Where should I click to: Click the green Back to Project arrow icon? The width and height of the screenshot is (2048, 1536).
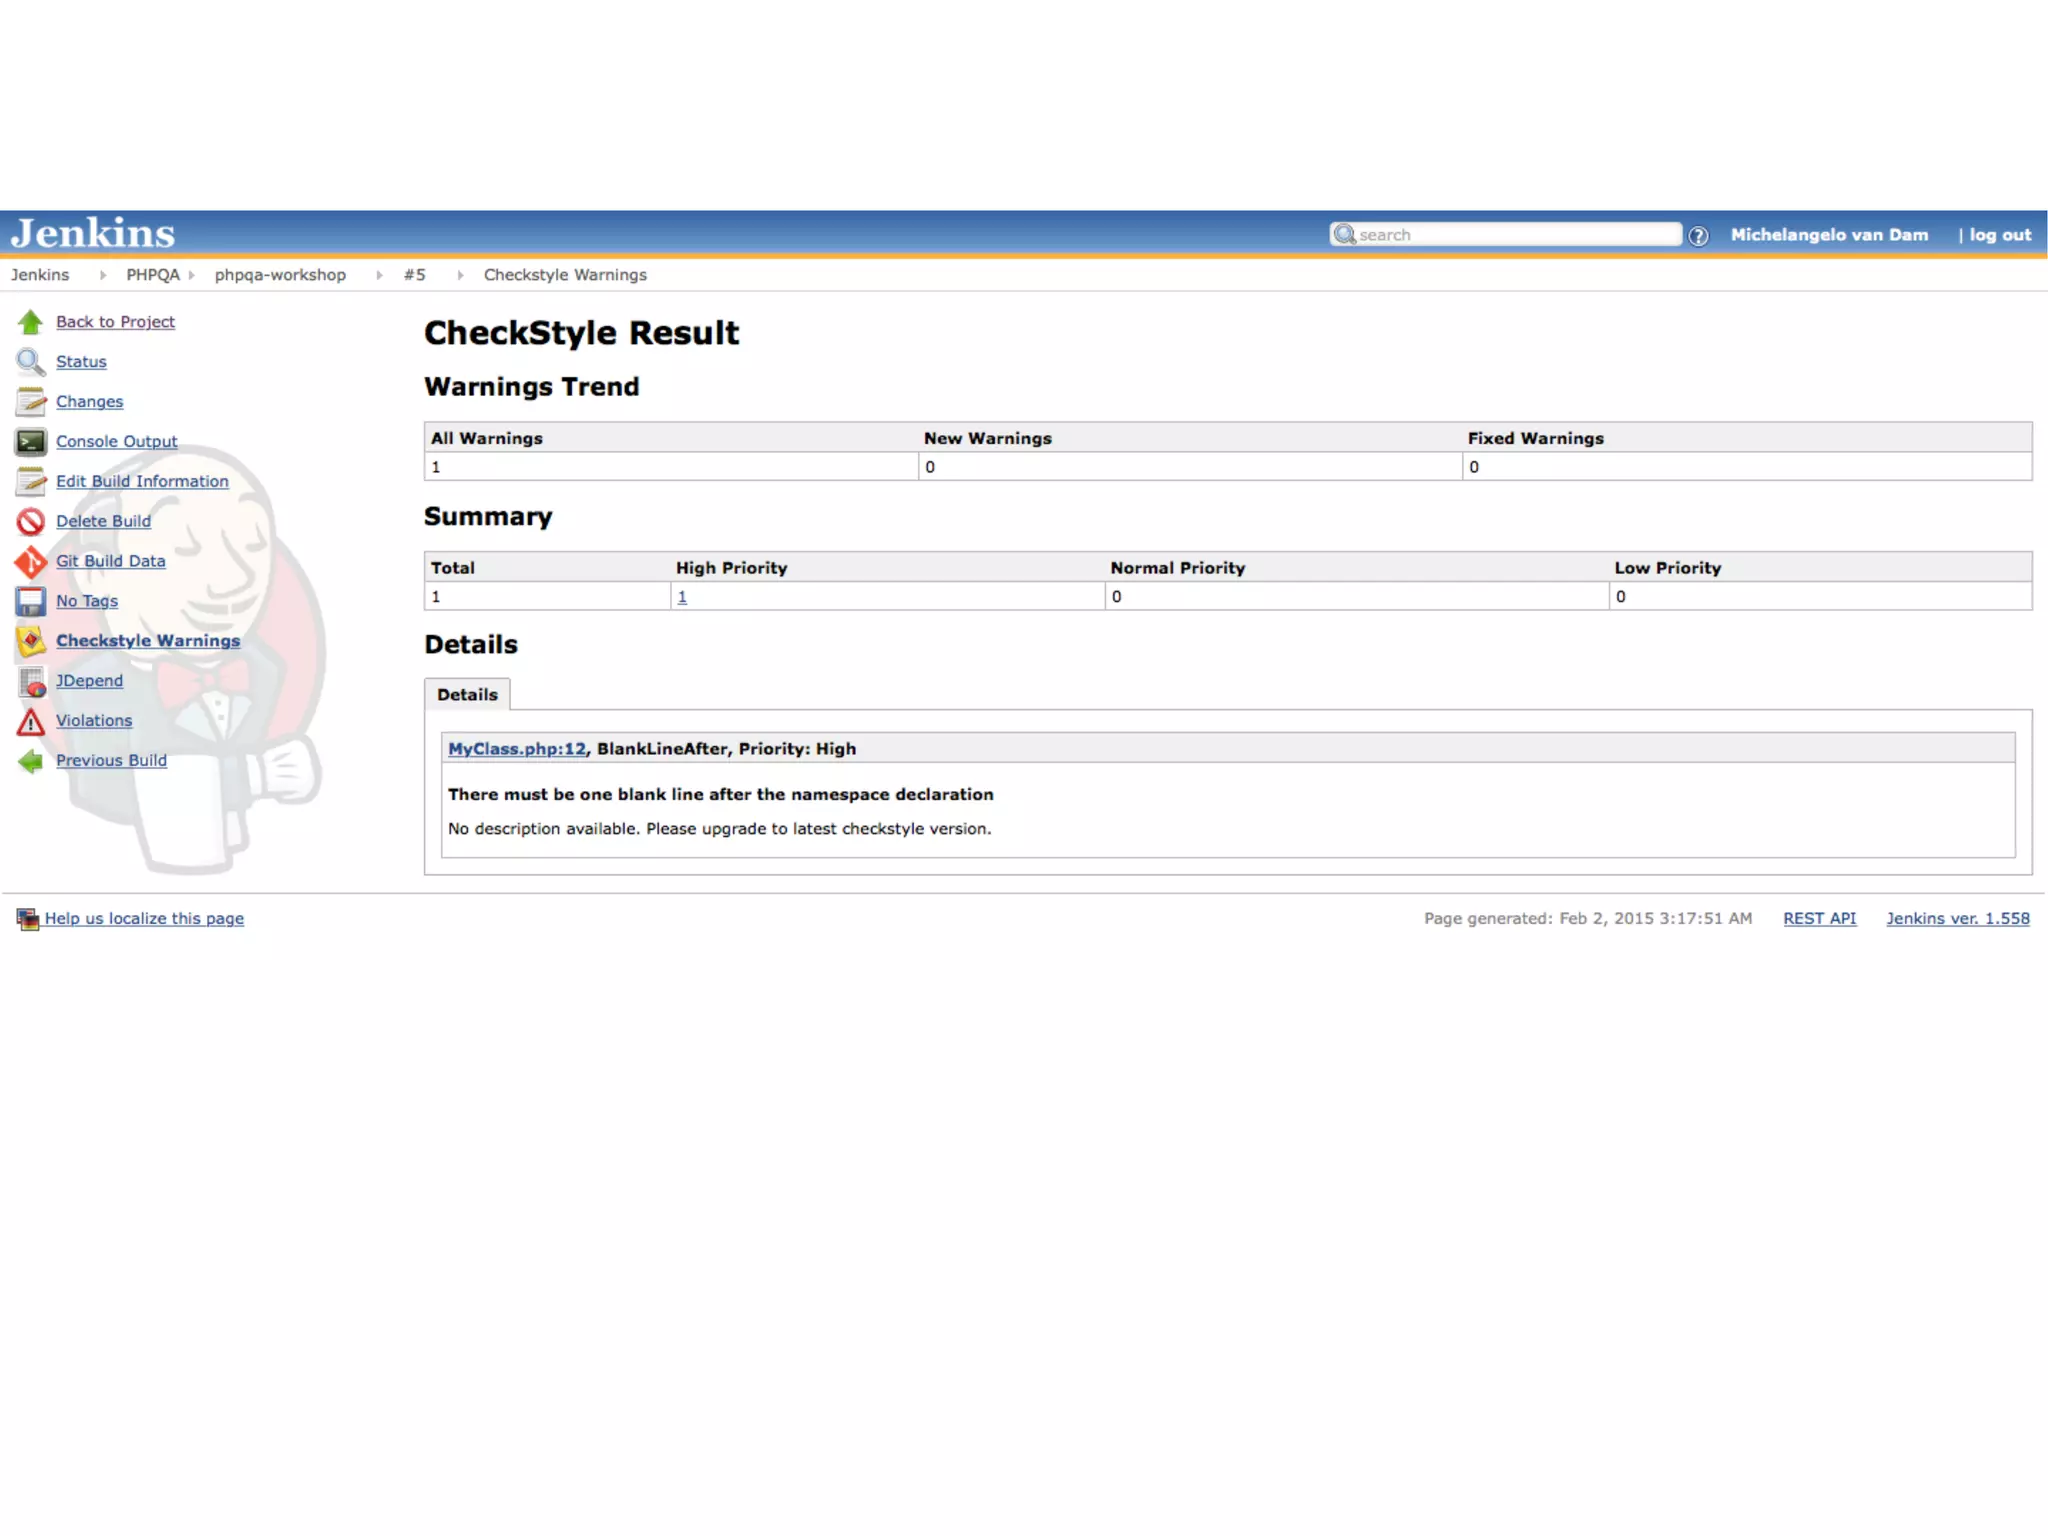coord(30,322)
